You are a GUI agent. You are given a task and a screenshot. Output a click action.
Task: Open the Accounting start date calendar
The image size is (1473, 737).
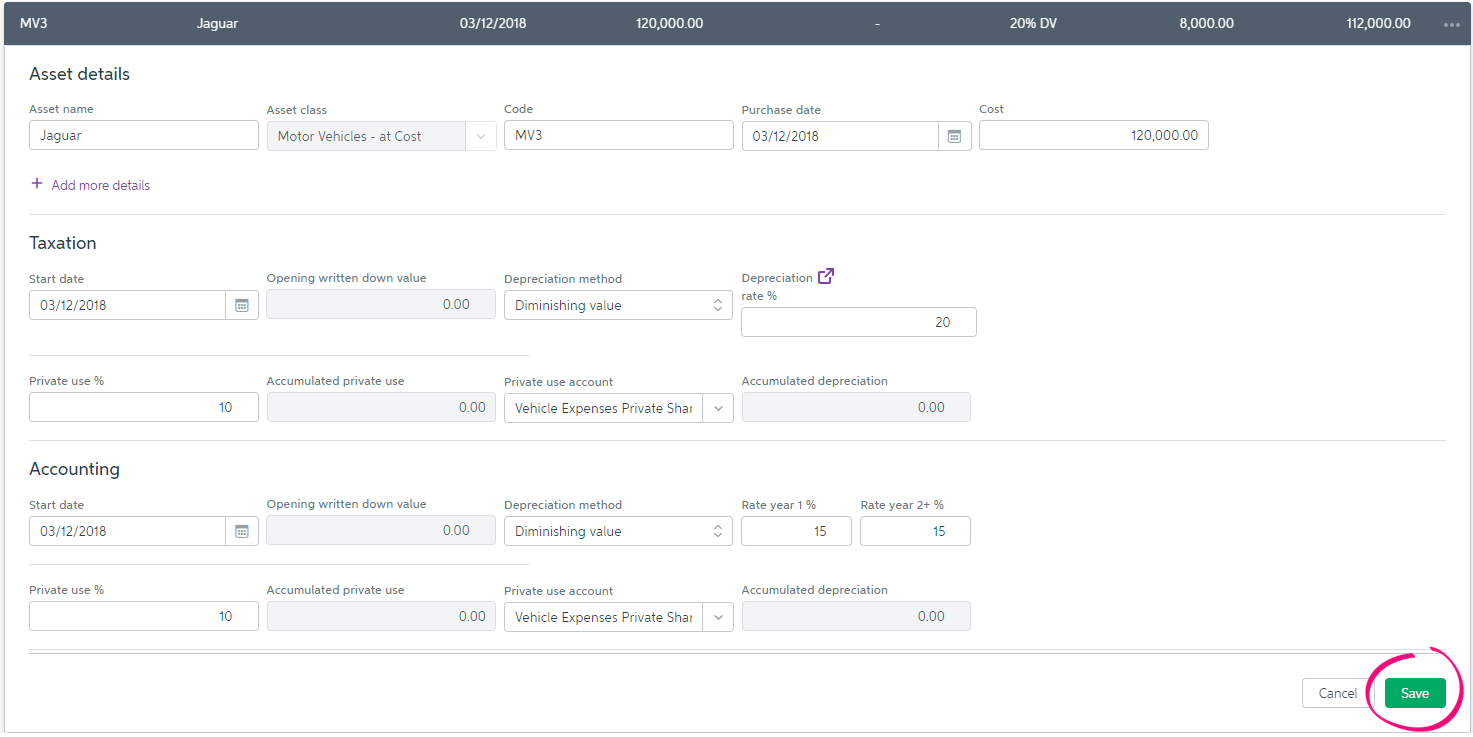pos(241,531)
